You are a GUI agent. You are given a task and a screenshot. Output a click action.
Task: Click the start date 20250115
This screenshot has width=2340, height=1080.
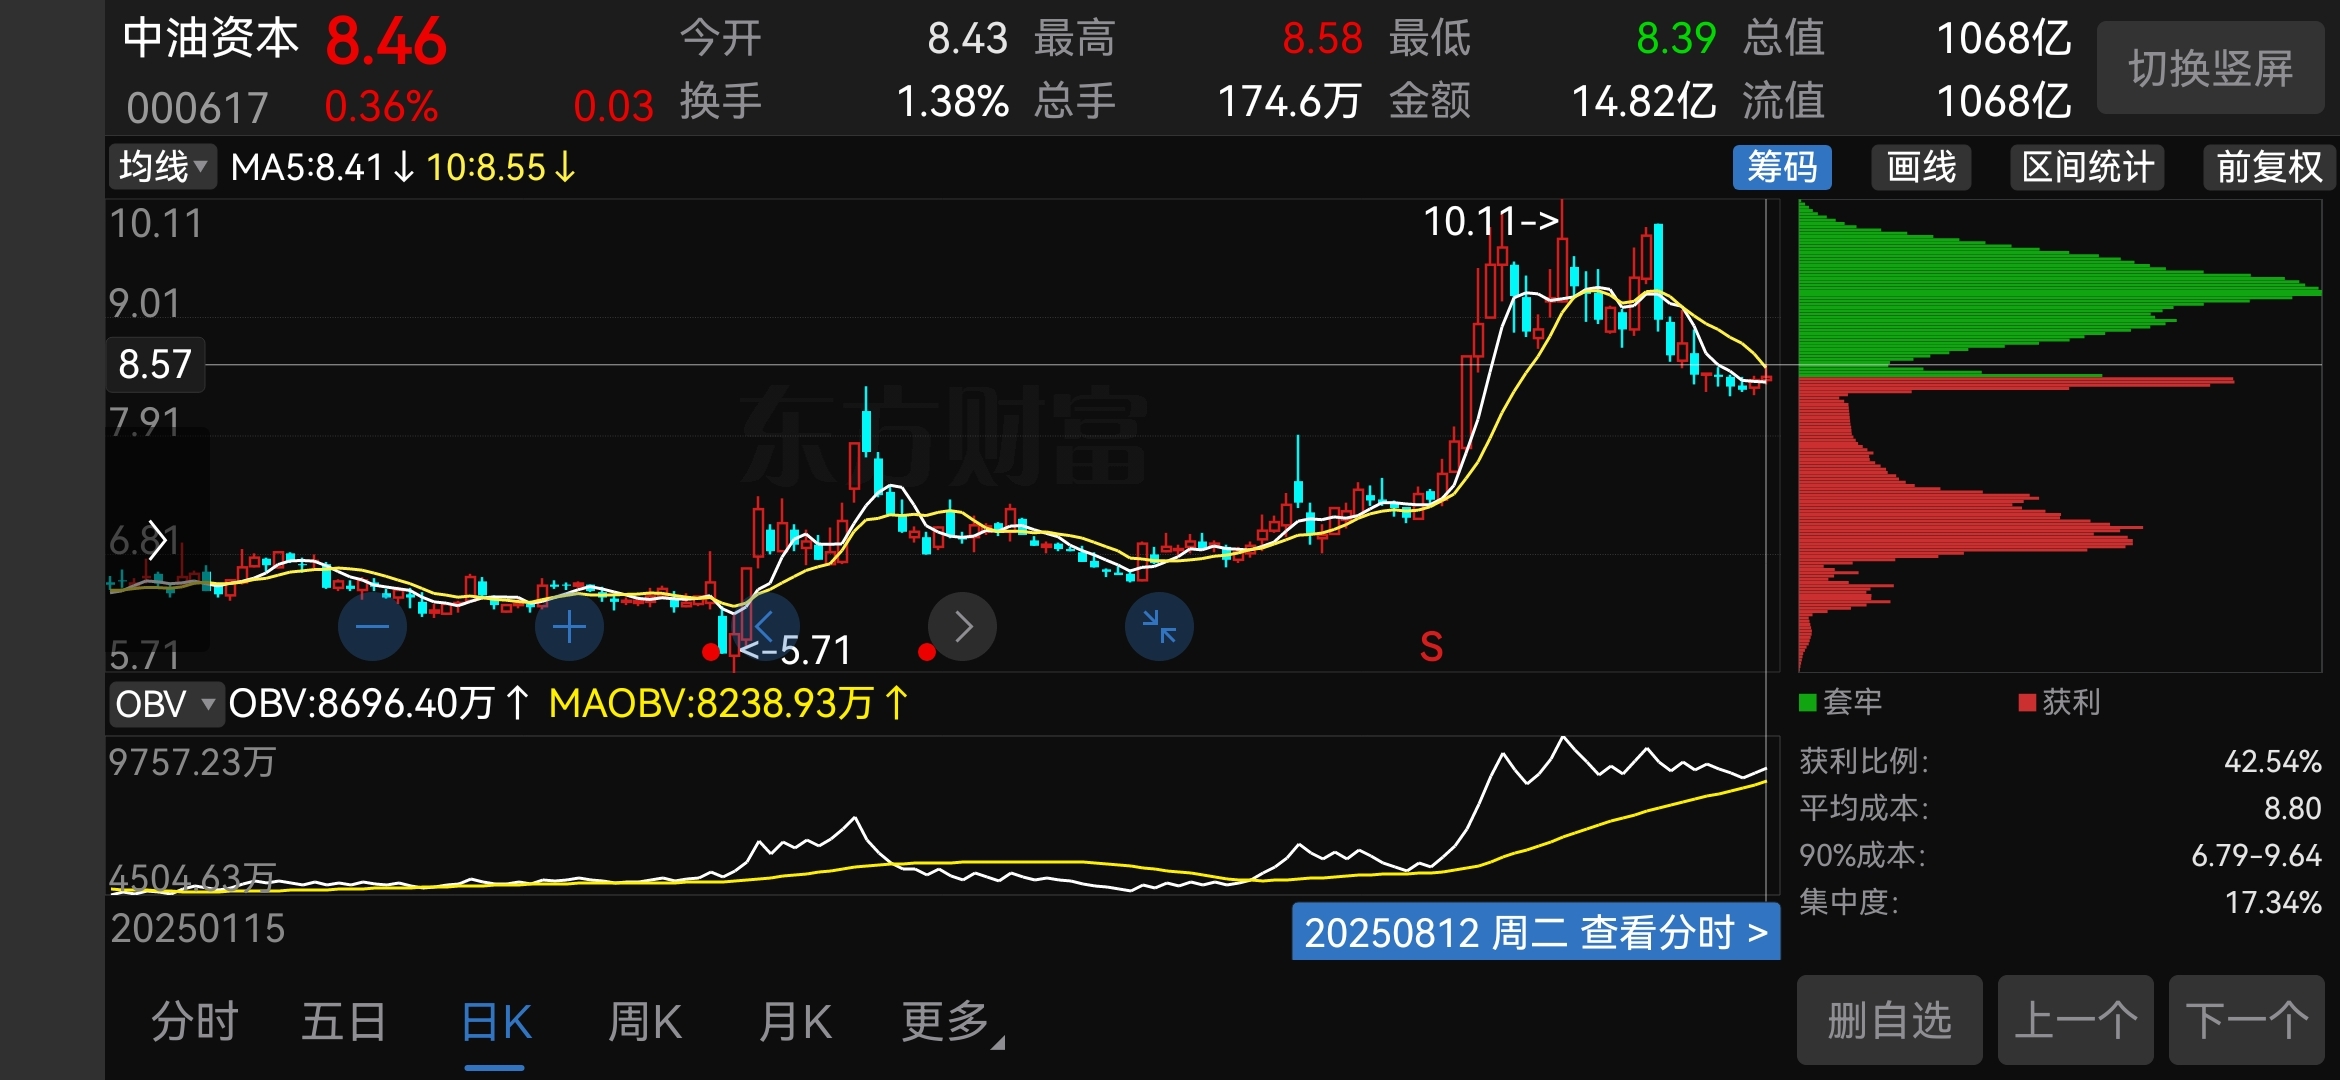tap(198, 929)
